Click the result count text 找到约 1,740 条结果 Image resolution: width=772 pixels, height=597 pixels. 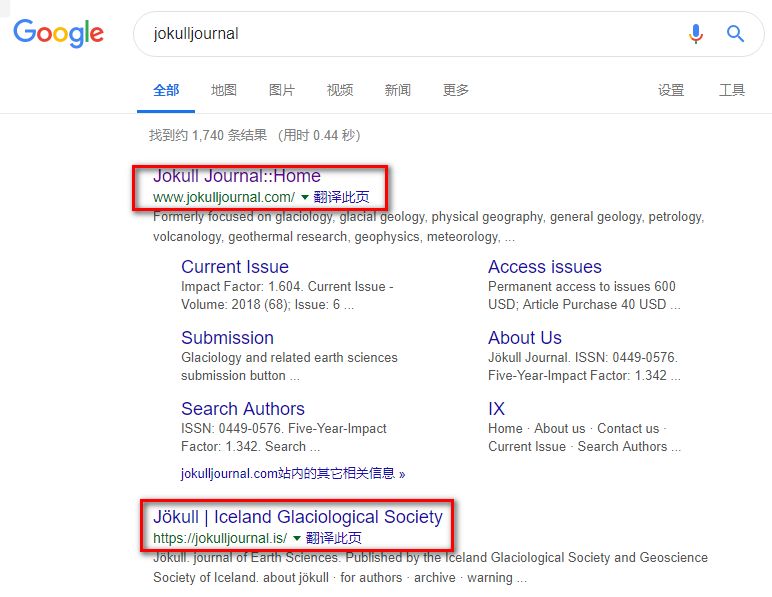tap(208, 135)
